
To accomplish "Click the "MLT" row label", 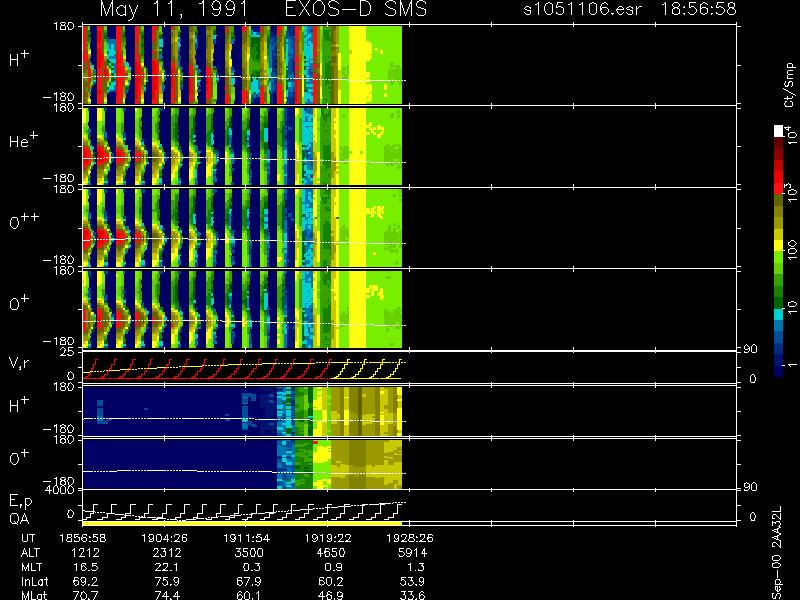I will [31, 567].
